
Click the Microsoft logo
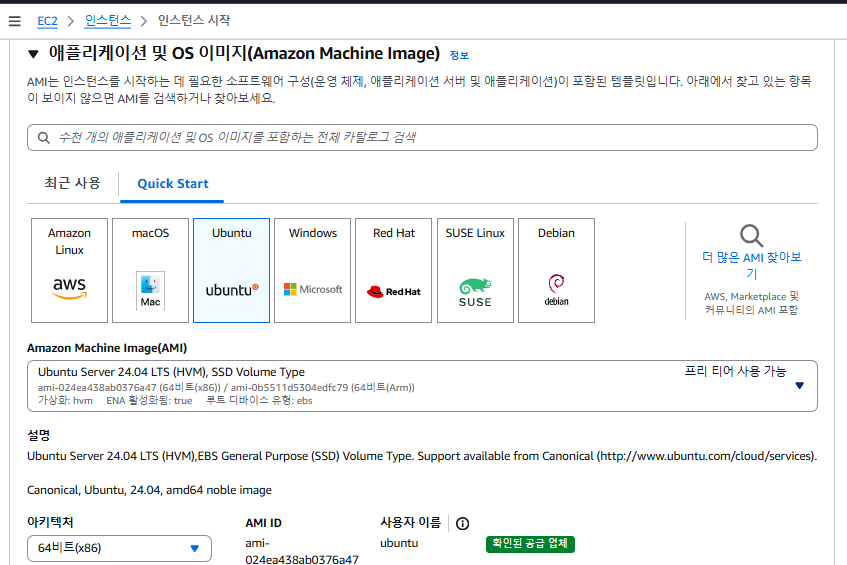click(x=313, y=290)
